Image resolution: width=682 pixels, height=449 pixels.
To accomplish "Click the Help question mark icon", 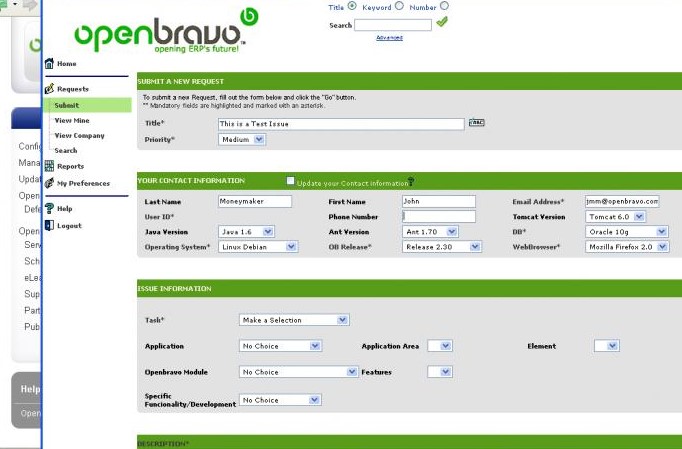I will (x=49, y=208).
